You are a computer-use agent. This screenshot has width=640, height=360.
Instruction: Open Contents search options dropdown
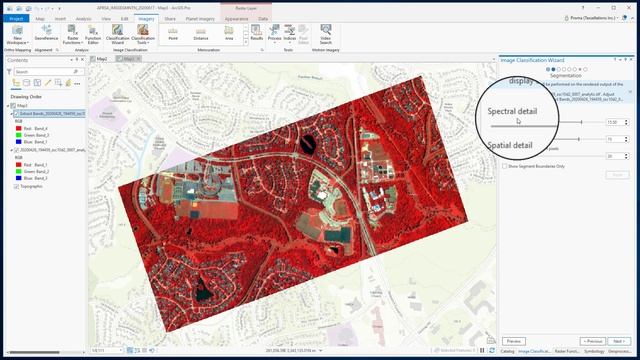tap(82, 72)
